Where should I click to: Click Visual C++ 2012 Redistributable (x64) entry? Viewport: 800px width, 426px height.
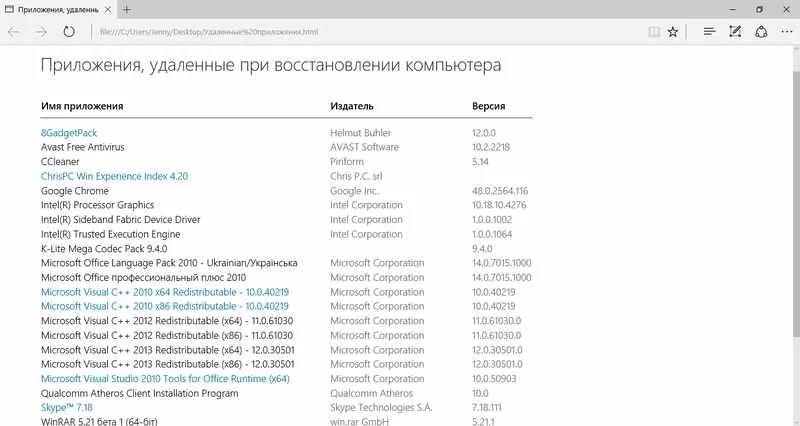[167, 321]
